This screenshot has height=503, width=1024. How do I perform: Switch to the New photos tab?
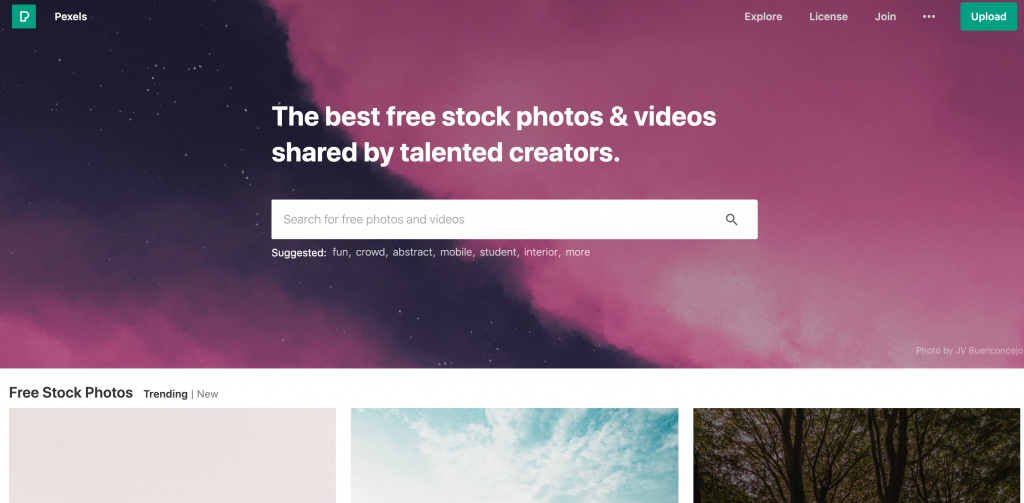click(208, 394)
